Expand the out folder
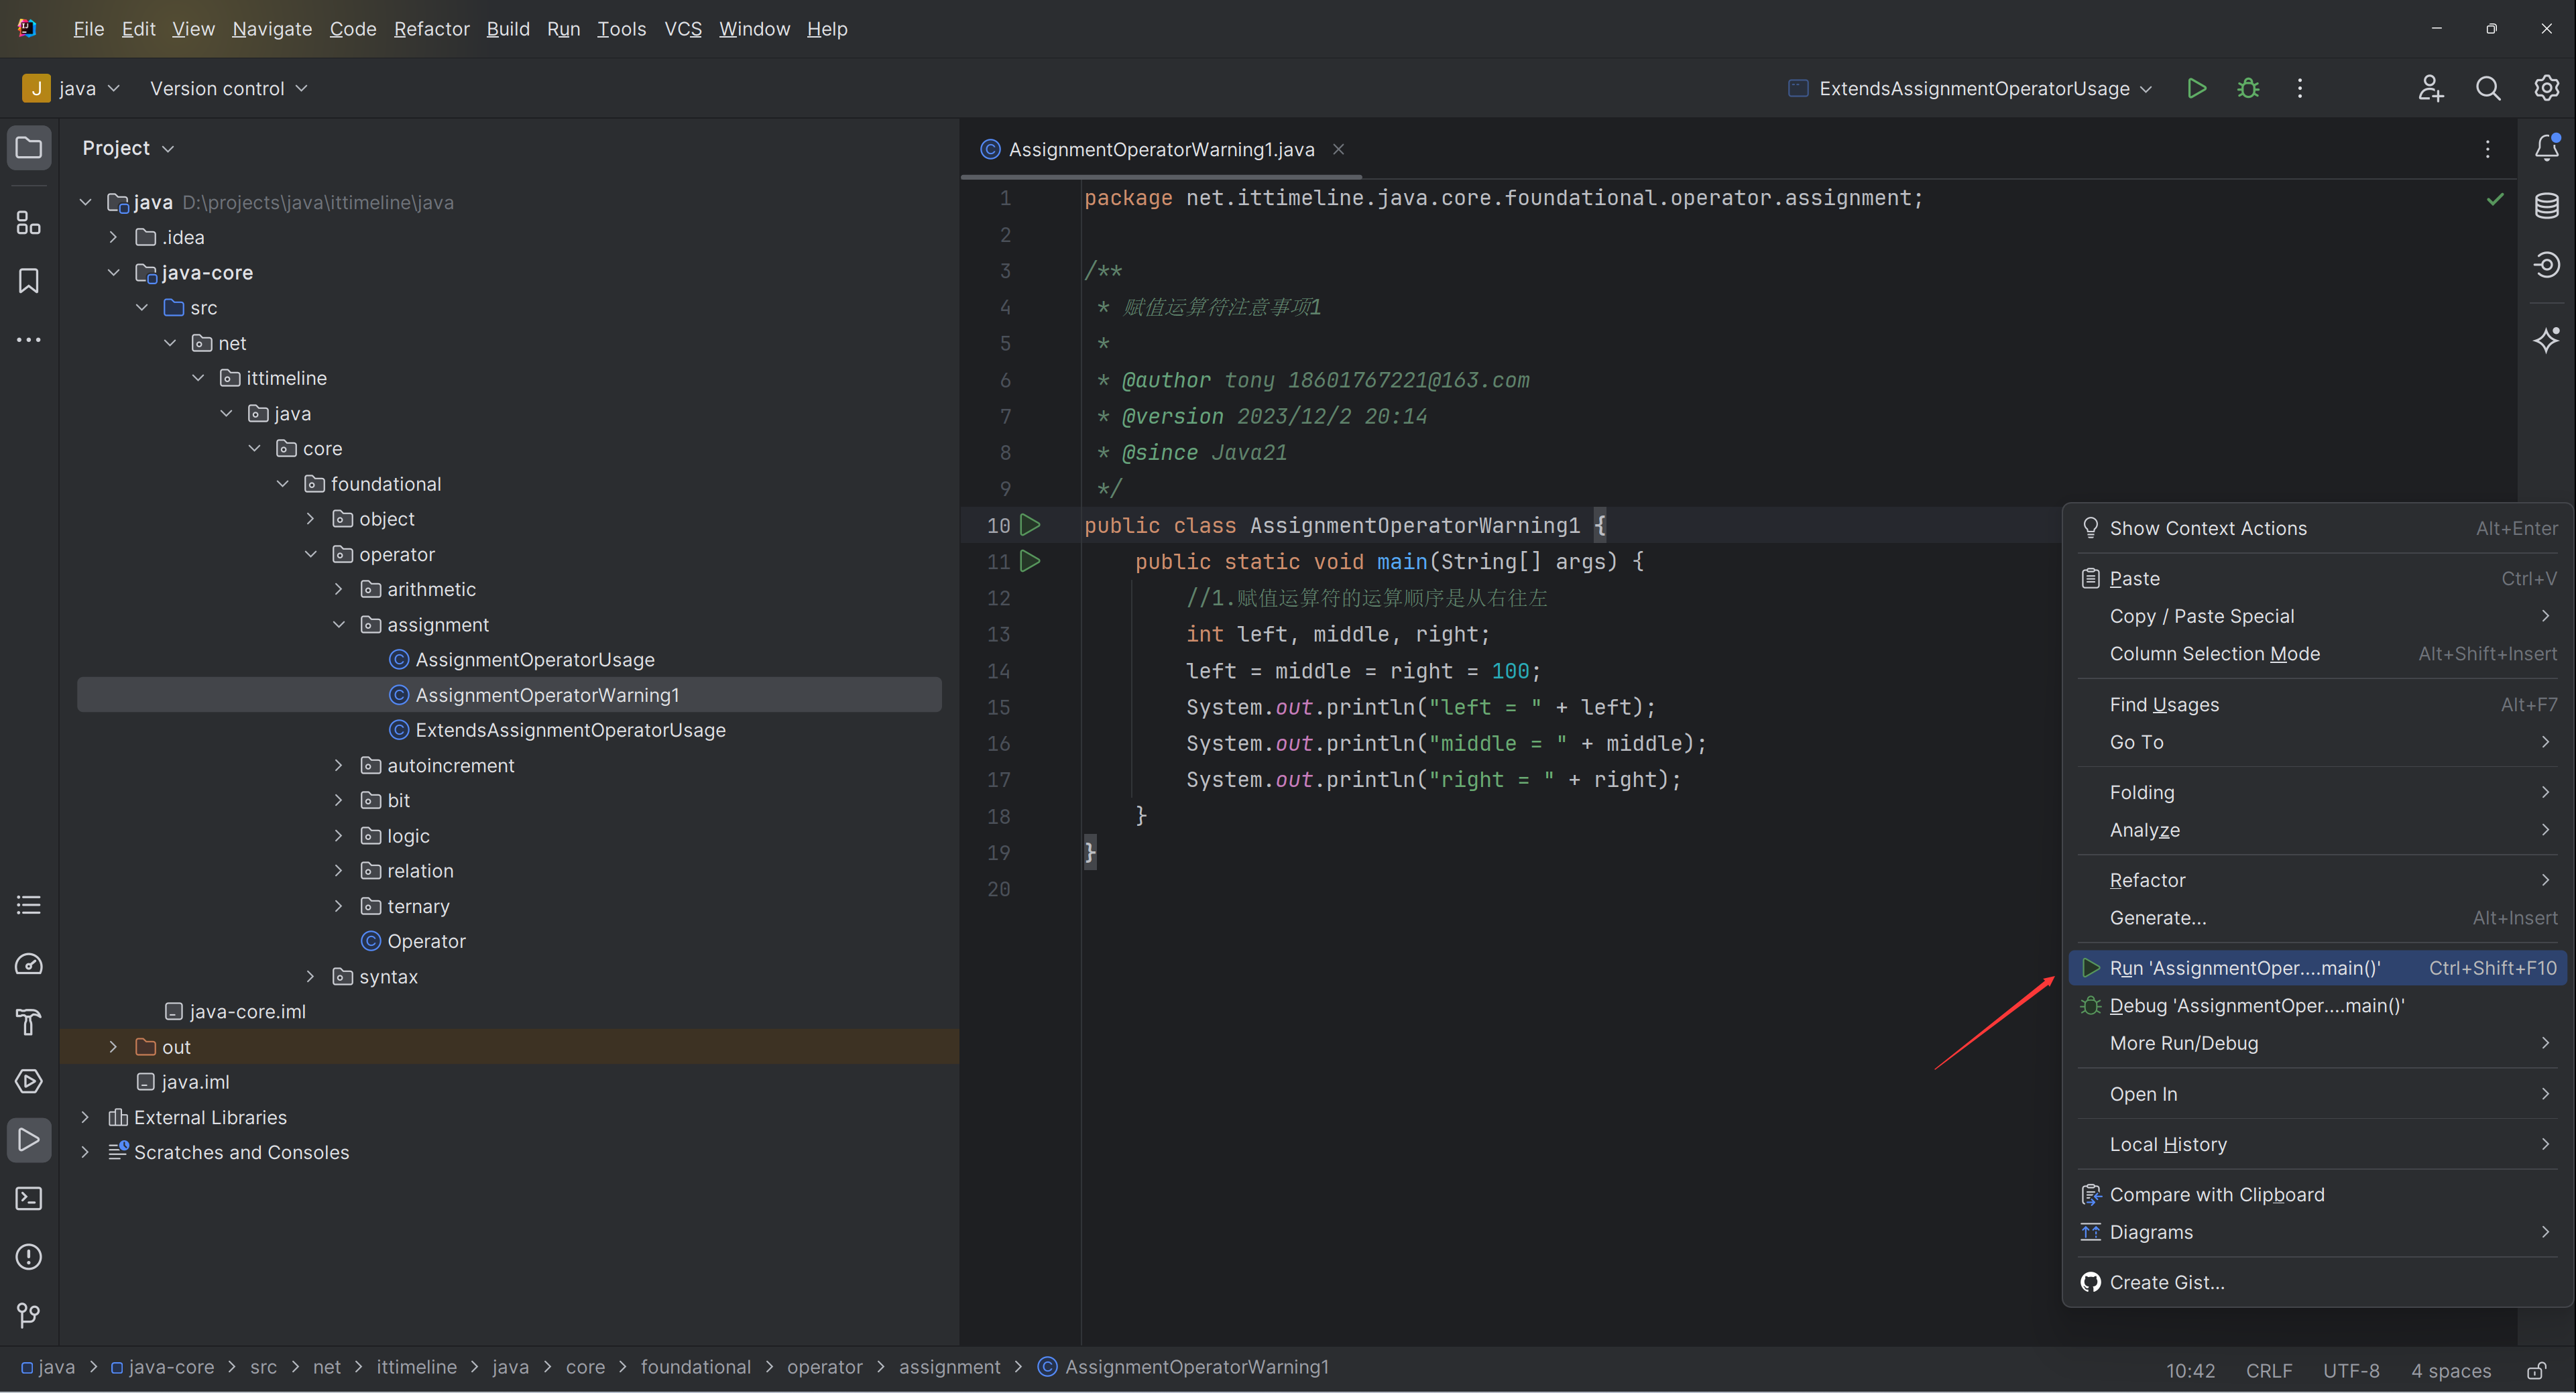2576x1393 pixels. pyautogui.click(x=114, y=1046)
